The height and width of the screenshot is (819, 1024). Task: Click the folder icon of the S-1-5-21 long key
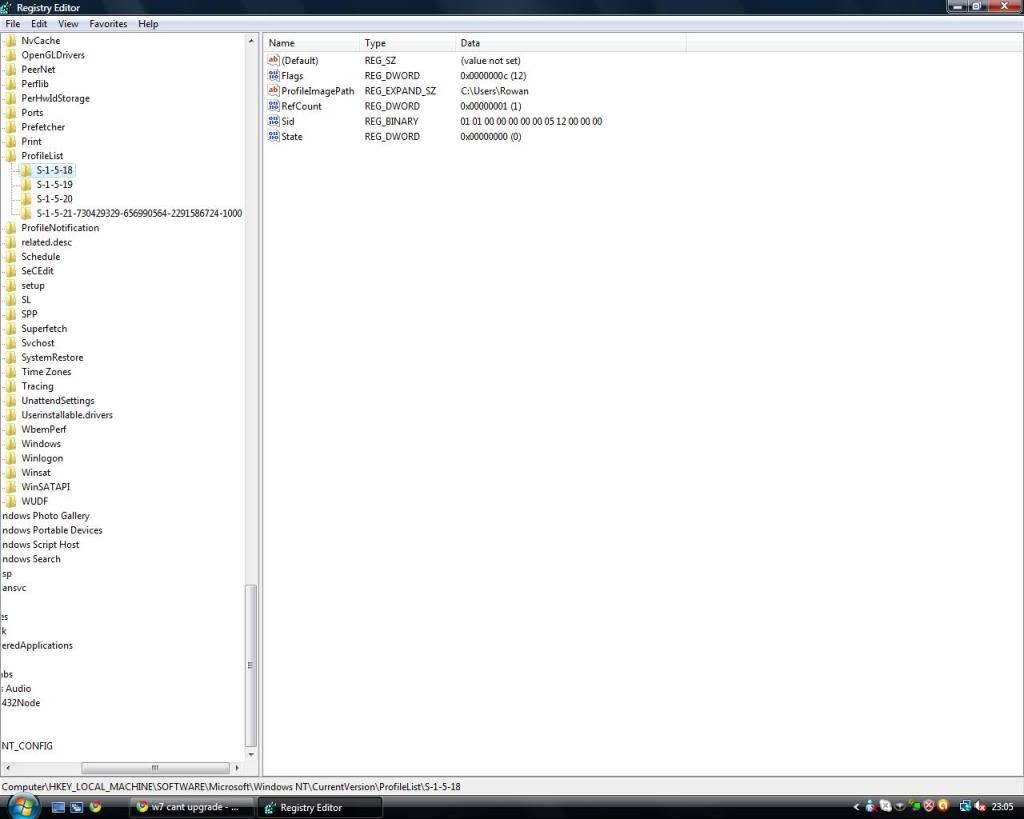tap(26, 213)
